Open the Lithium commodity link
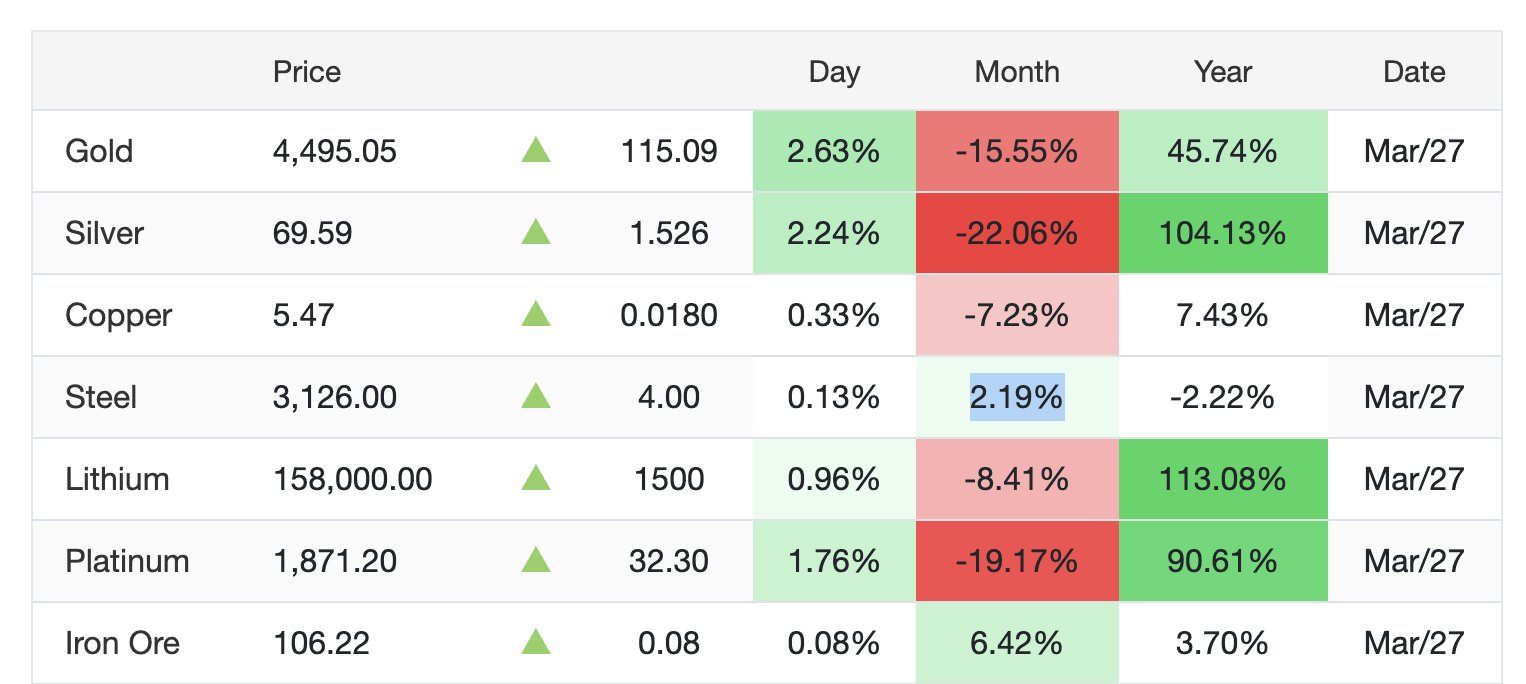 click(117, 480)
